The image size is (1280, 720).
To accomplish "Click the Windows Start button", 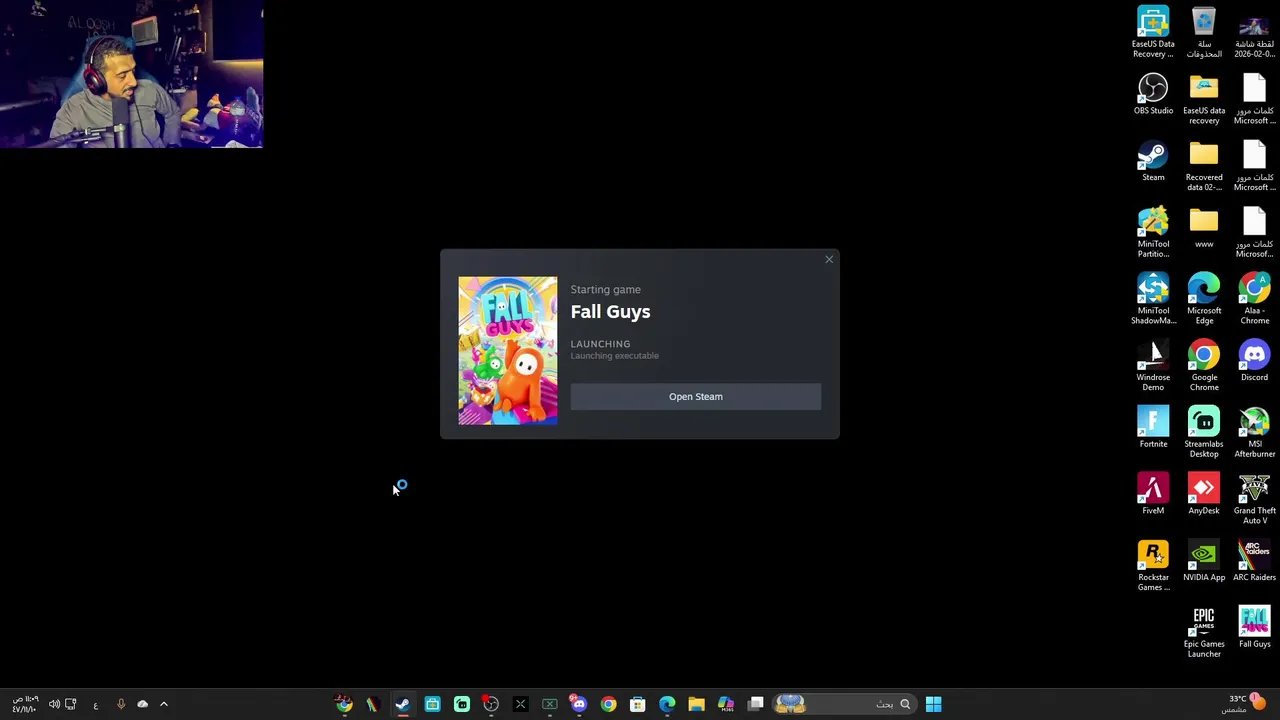I will point(933,704).
